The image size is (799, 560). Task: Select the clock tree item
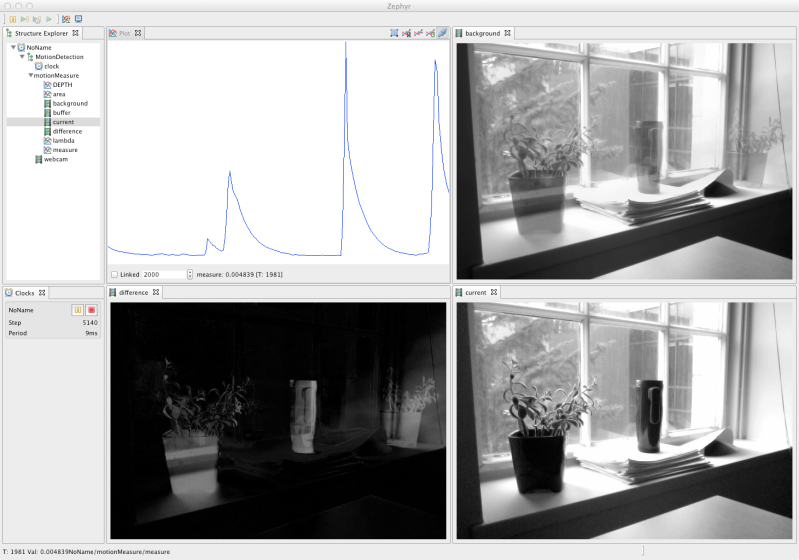[51, 66]
